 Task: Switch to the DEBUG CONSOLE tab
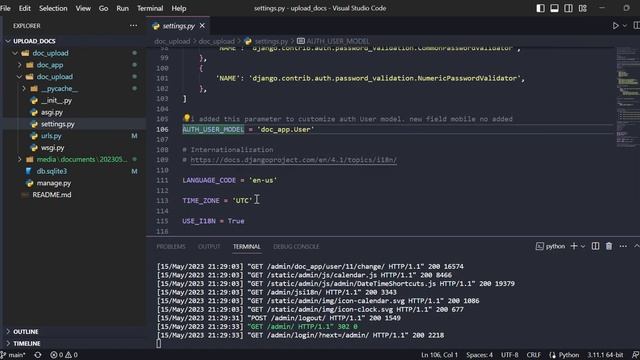(296, 247)
